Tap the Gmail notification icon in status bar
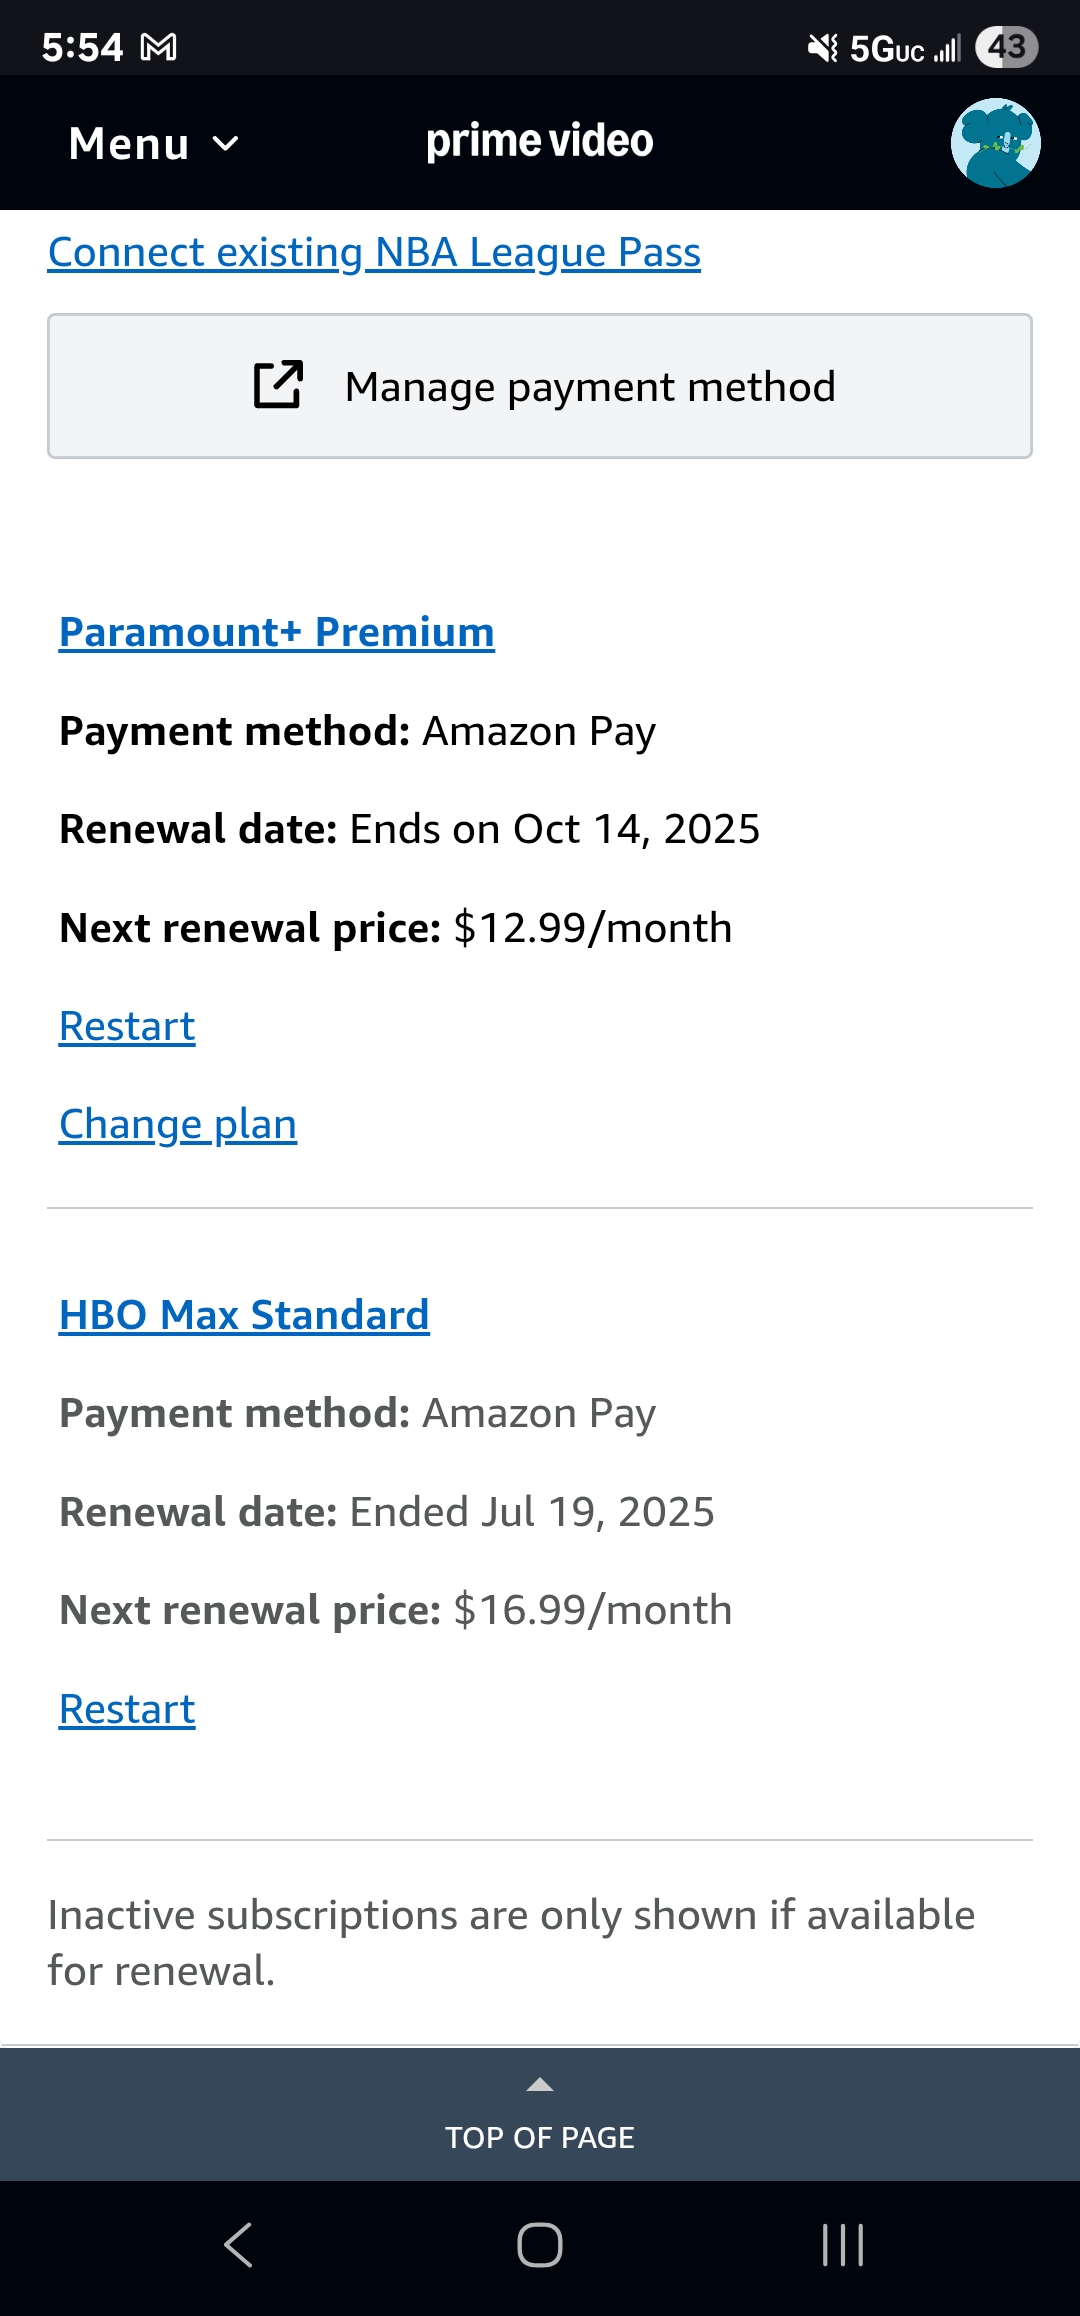Viewport: 1080px width, 2316px height. [x=159, y=47]
